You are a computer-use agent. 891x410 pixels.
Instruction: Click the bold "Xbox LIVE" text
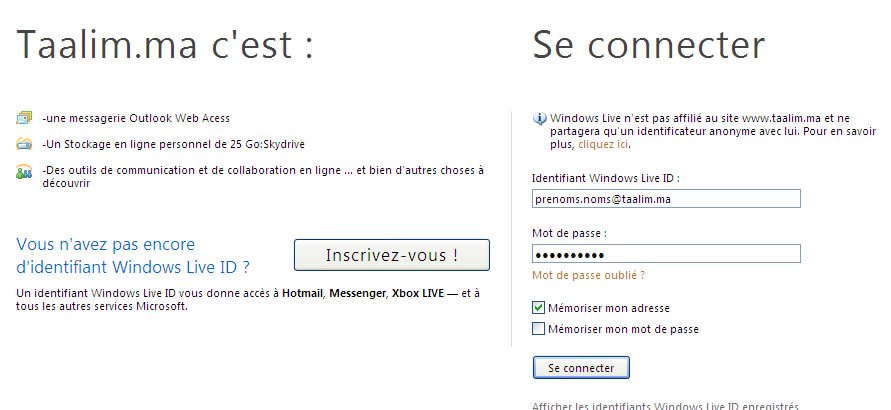tap(419, 293)
